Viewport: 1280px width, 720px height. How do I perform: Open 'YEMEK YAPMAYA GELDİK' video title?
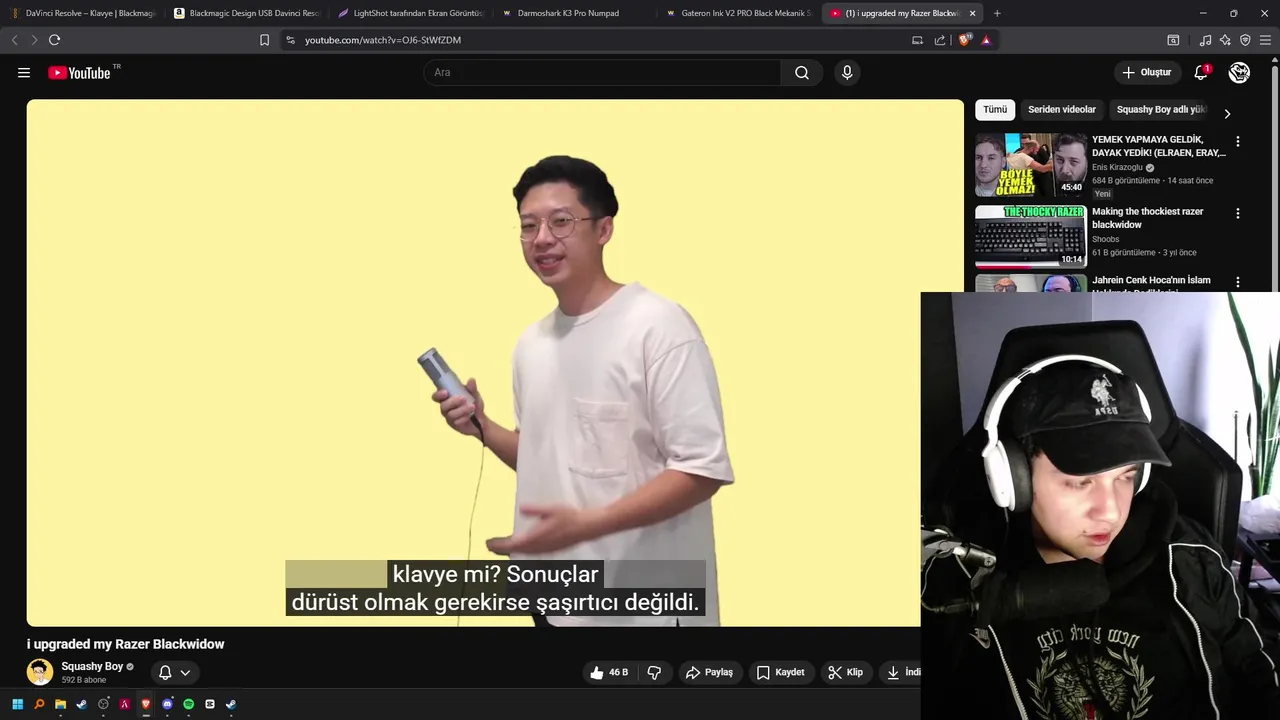click(1158, 146)
